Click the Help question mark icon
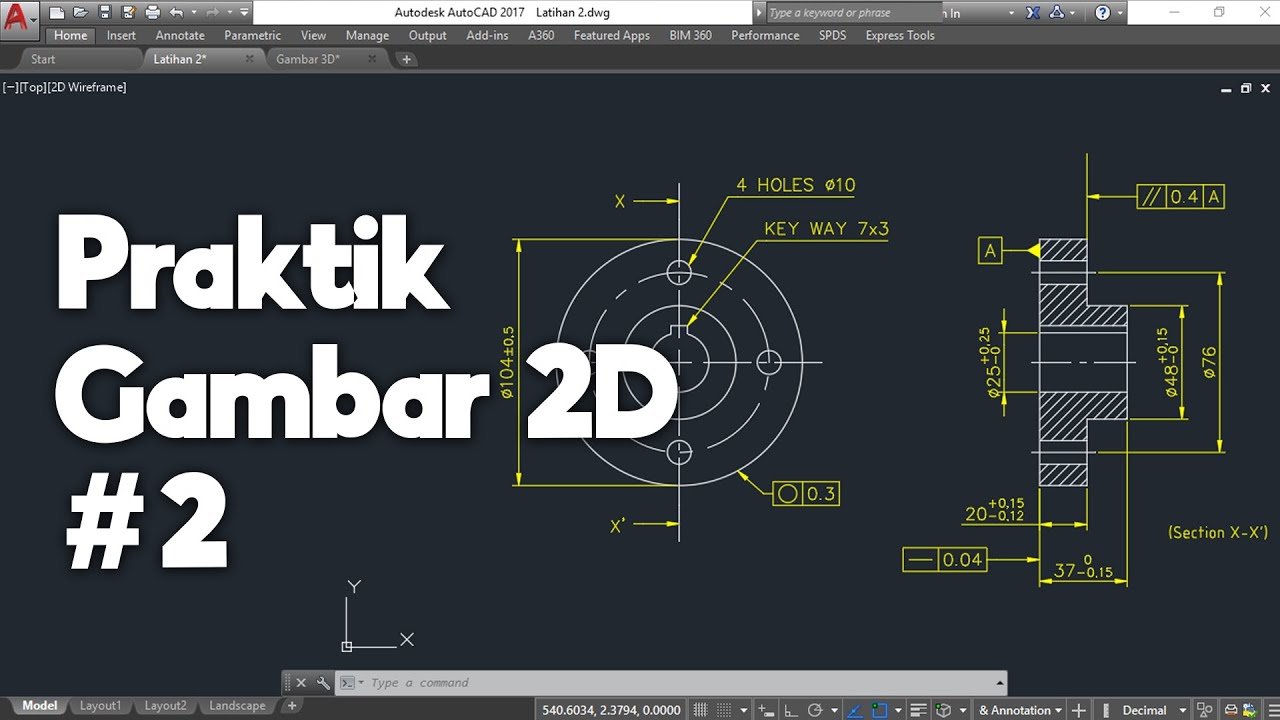This screenshot has height=720, width=1280. point(1102,13)
